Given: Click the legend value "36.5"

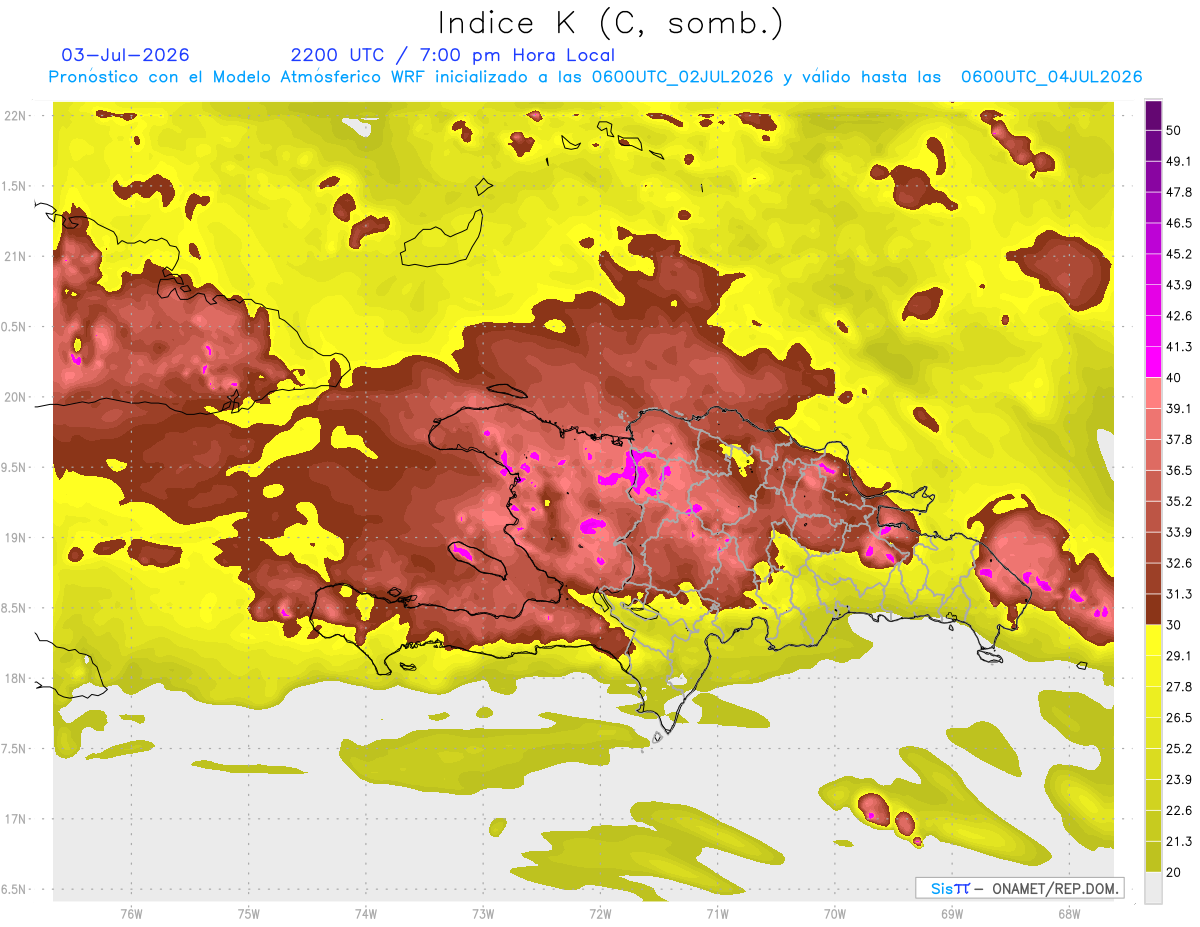Looking at the screenshot, I should click(x=1179, y=470).
